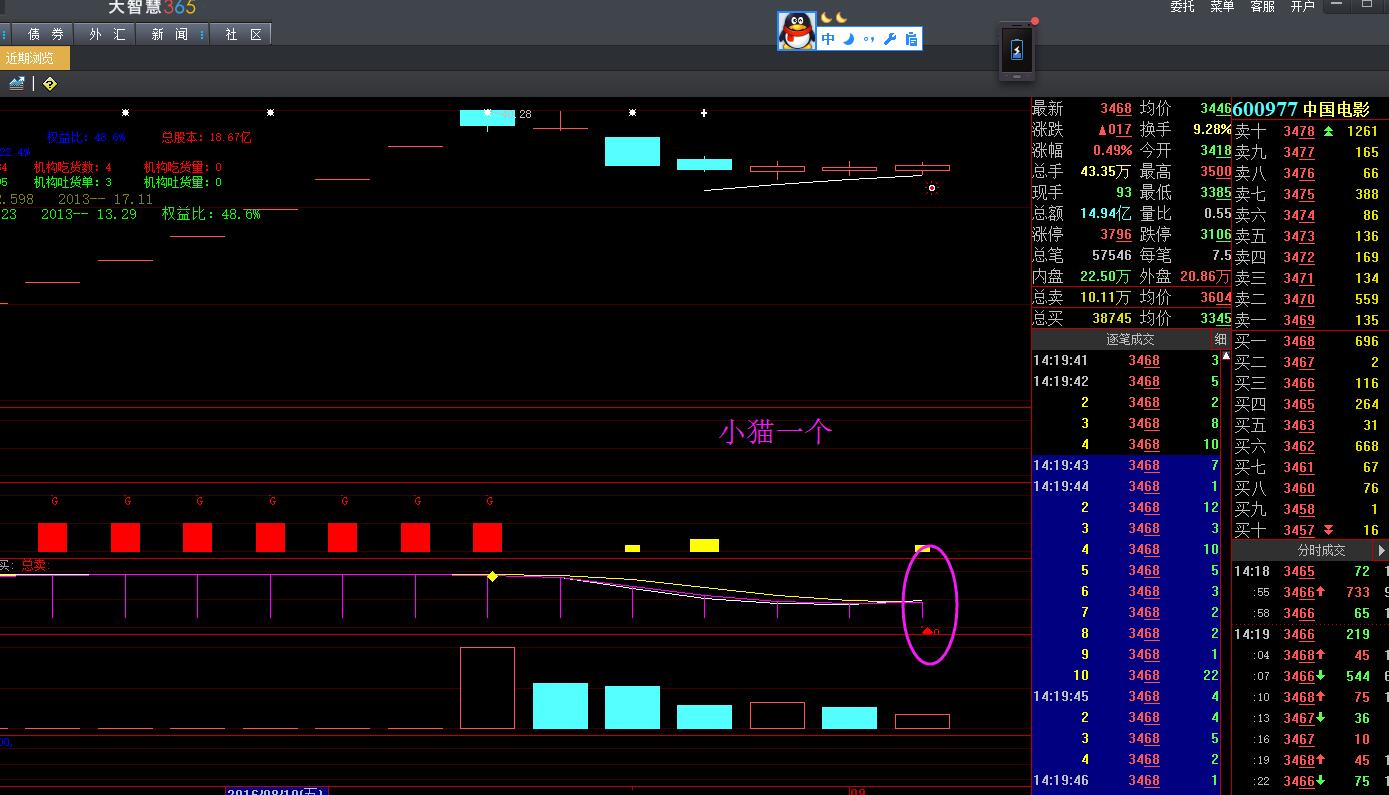Select the 买一 row price 3468

pos(1299,342)
